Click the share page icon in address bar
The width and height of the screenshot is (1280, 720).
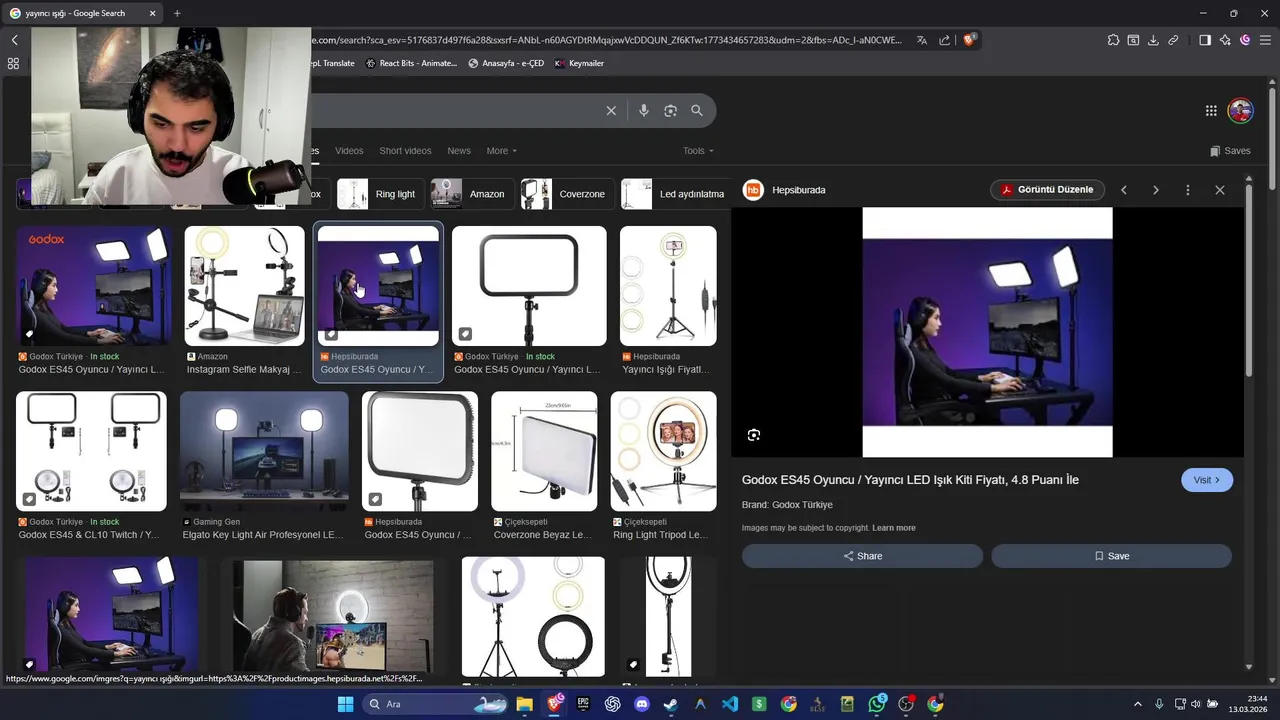point(945,40)
